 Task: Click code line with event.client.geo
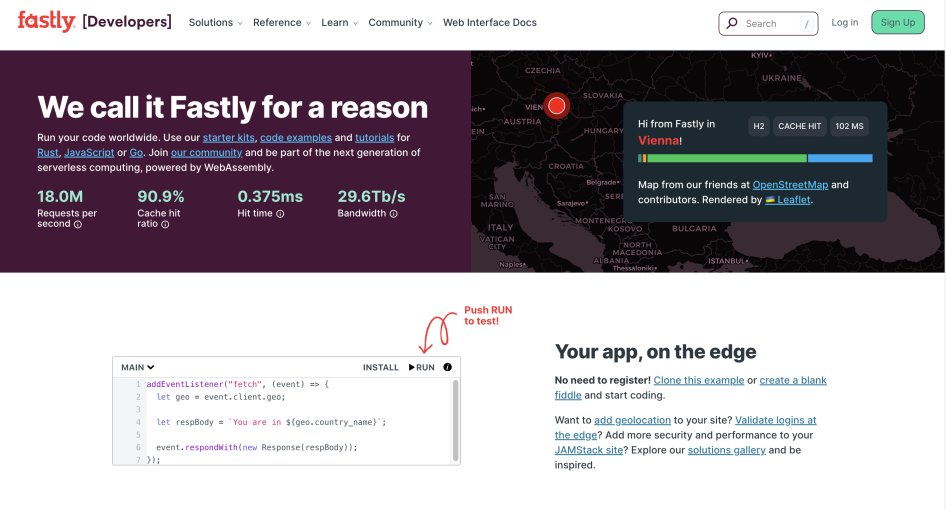tap(221, 397)
